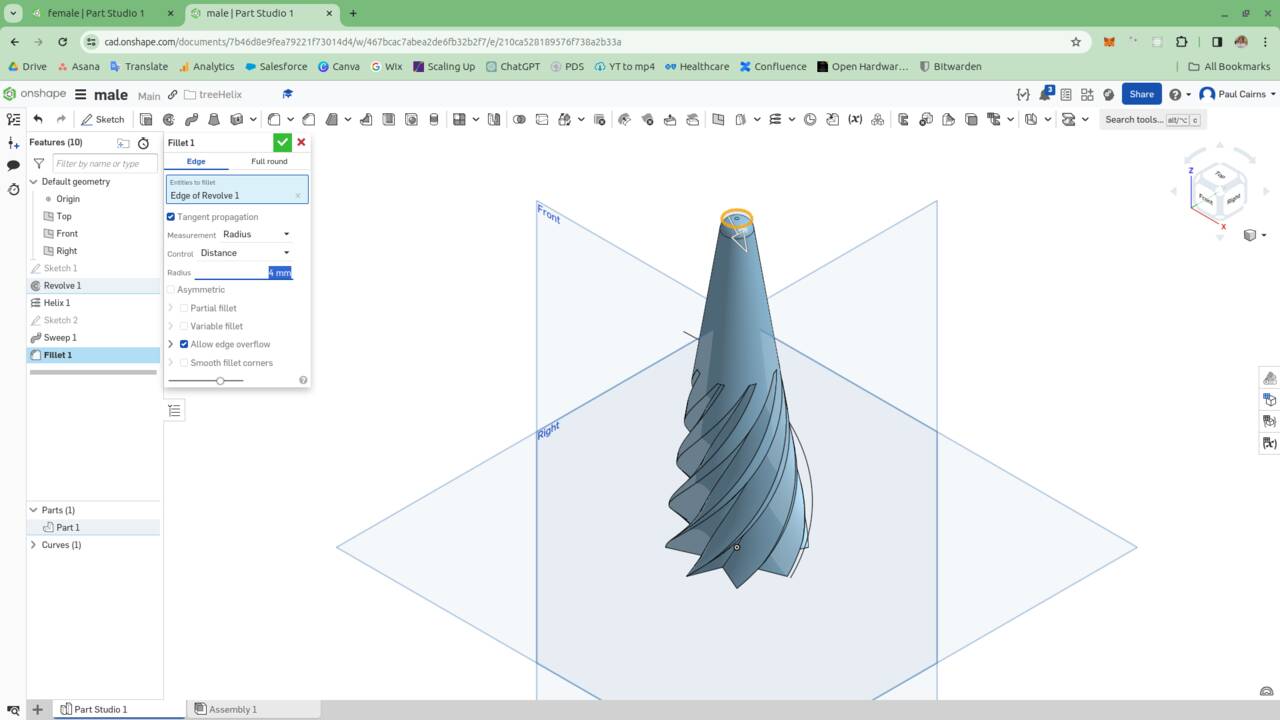1280x720 pixels.
Task: Adjust the Fillet preview slider handle
Action: click(220, 380)
